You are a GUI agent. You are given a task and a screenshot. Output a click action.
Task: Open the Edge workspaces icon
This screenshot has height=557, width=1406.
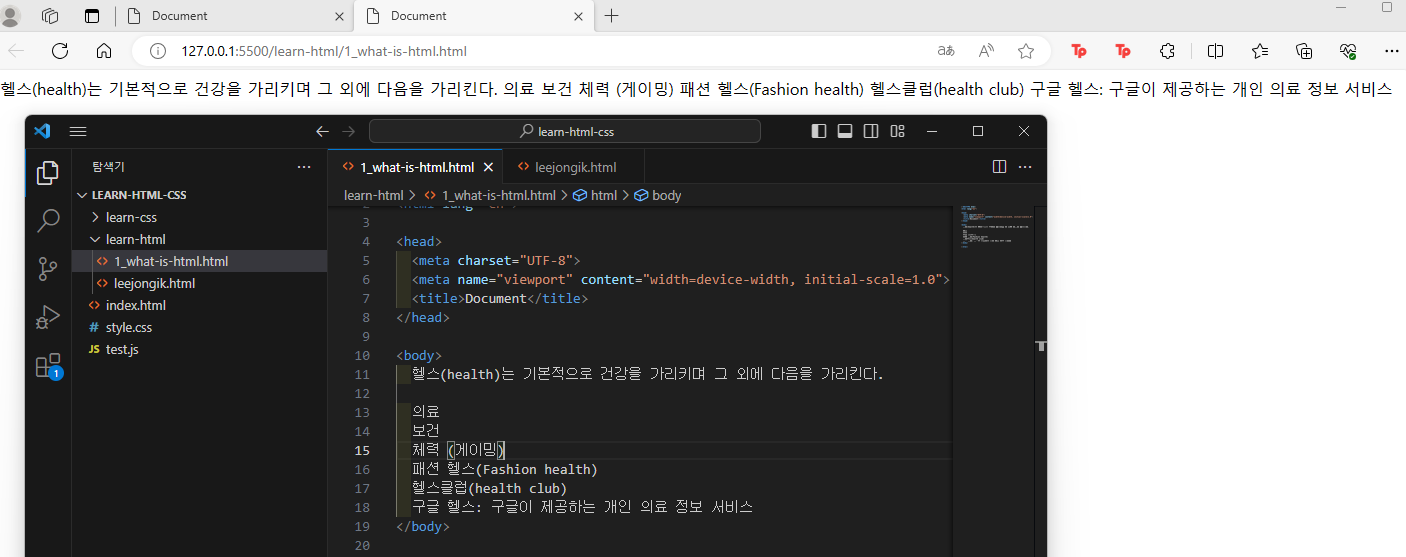pyautogui.click(x=50, y=16)
